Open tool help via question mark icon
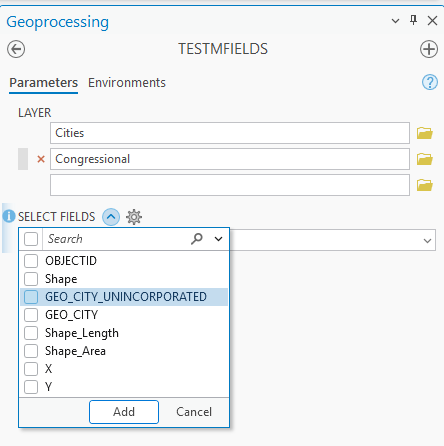Screen dimensions: 444x446 coord(430,82)
